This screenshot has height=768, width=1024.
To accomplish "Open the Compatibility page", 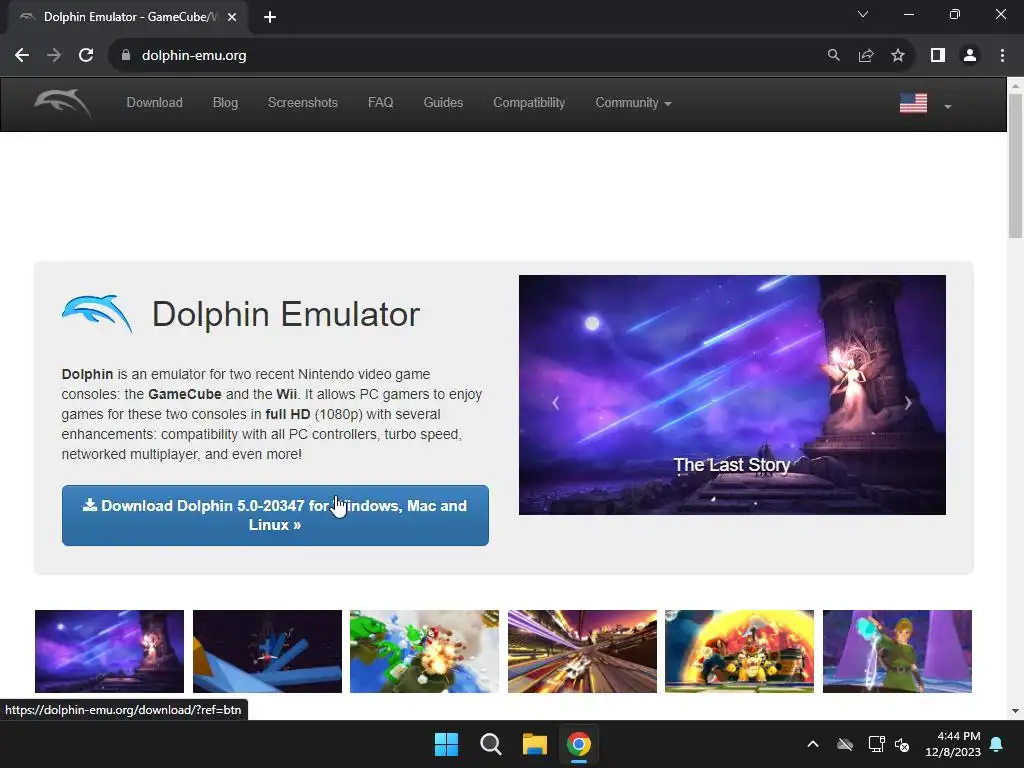I will [529, 103].
